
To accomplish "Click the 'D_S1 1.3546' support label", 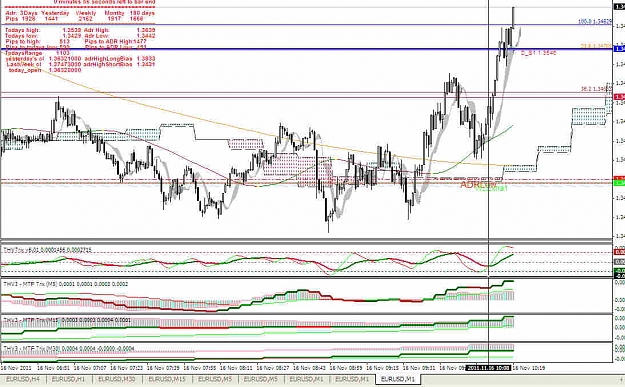I will 539,53.
